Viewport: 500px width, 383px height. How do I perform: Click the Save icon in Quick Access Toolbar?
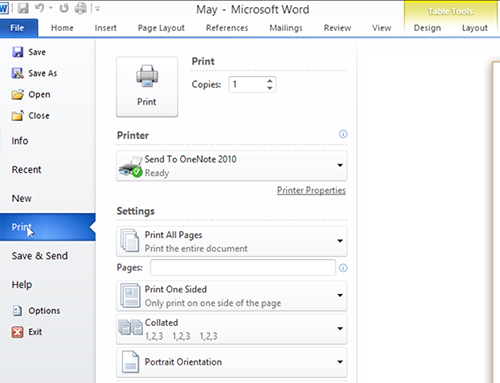(23, 8)
